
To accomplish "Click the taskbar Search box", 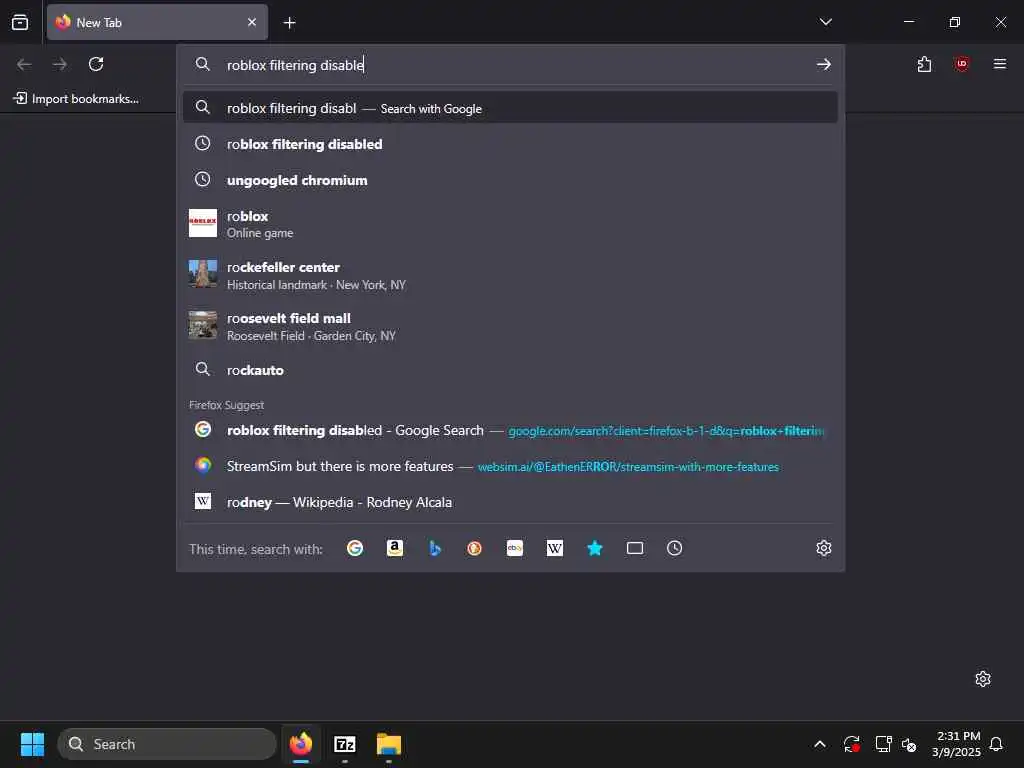I will (x=167, y=744).
